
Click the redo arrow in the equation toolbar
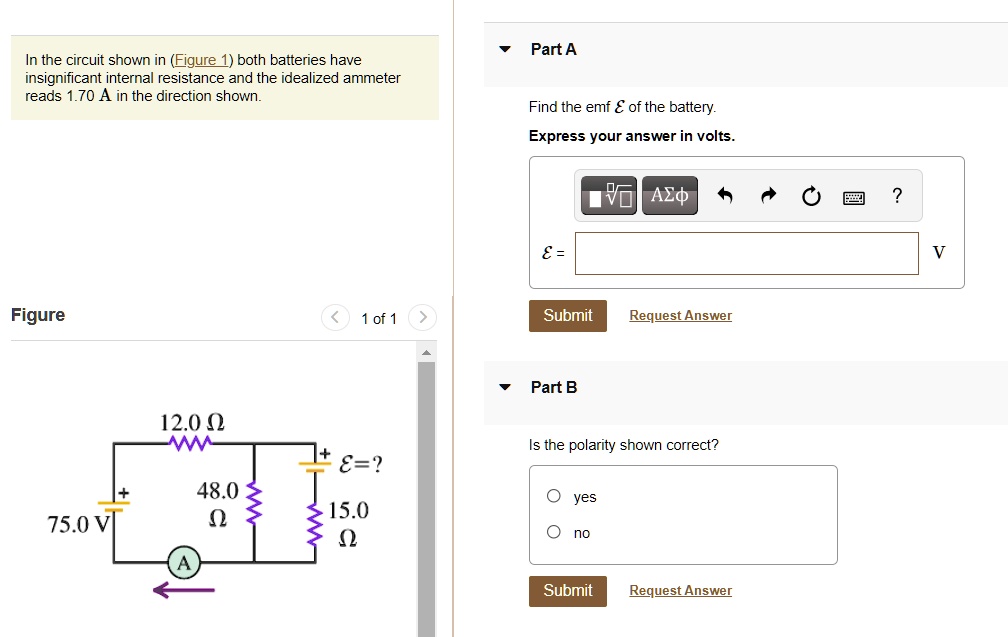[x=766, y=196]
